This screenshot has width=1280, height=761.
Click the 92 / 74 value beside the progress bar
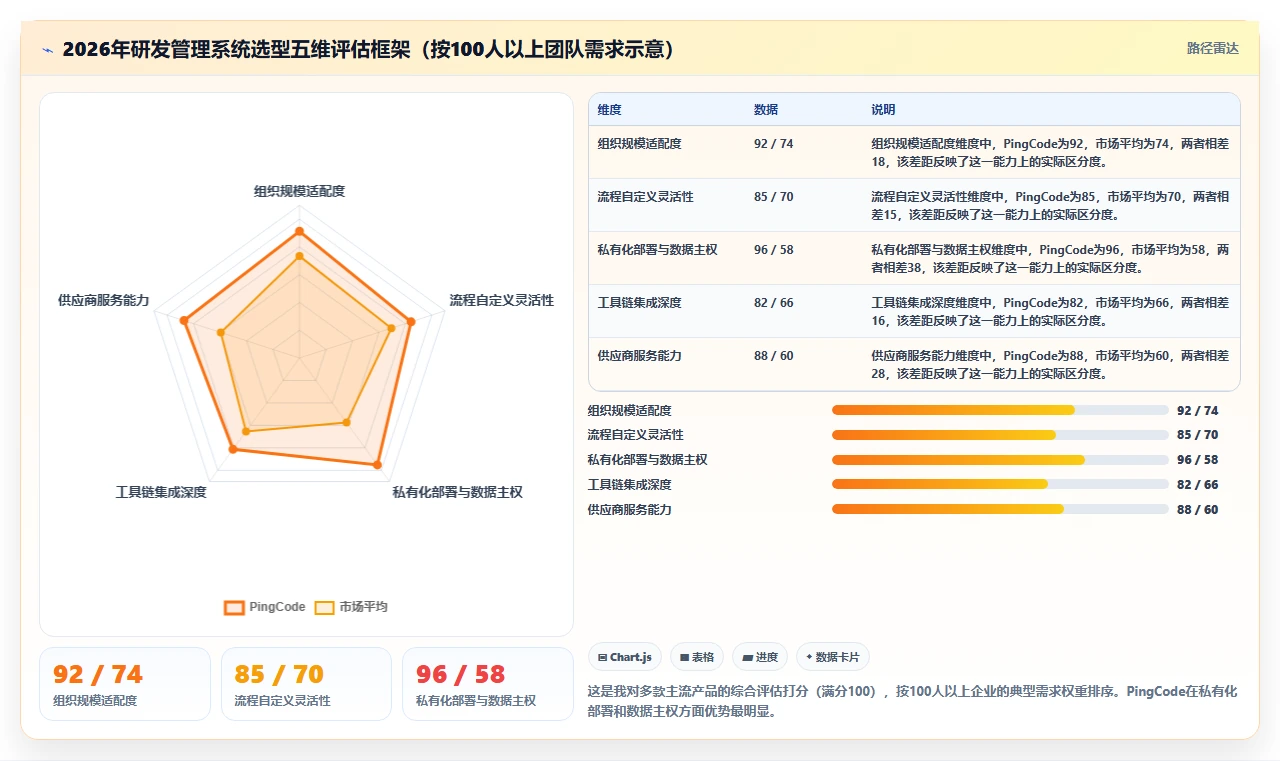[1198, 411]
